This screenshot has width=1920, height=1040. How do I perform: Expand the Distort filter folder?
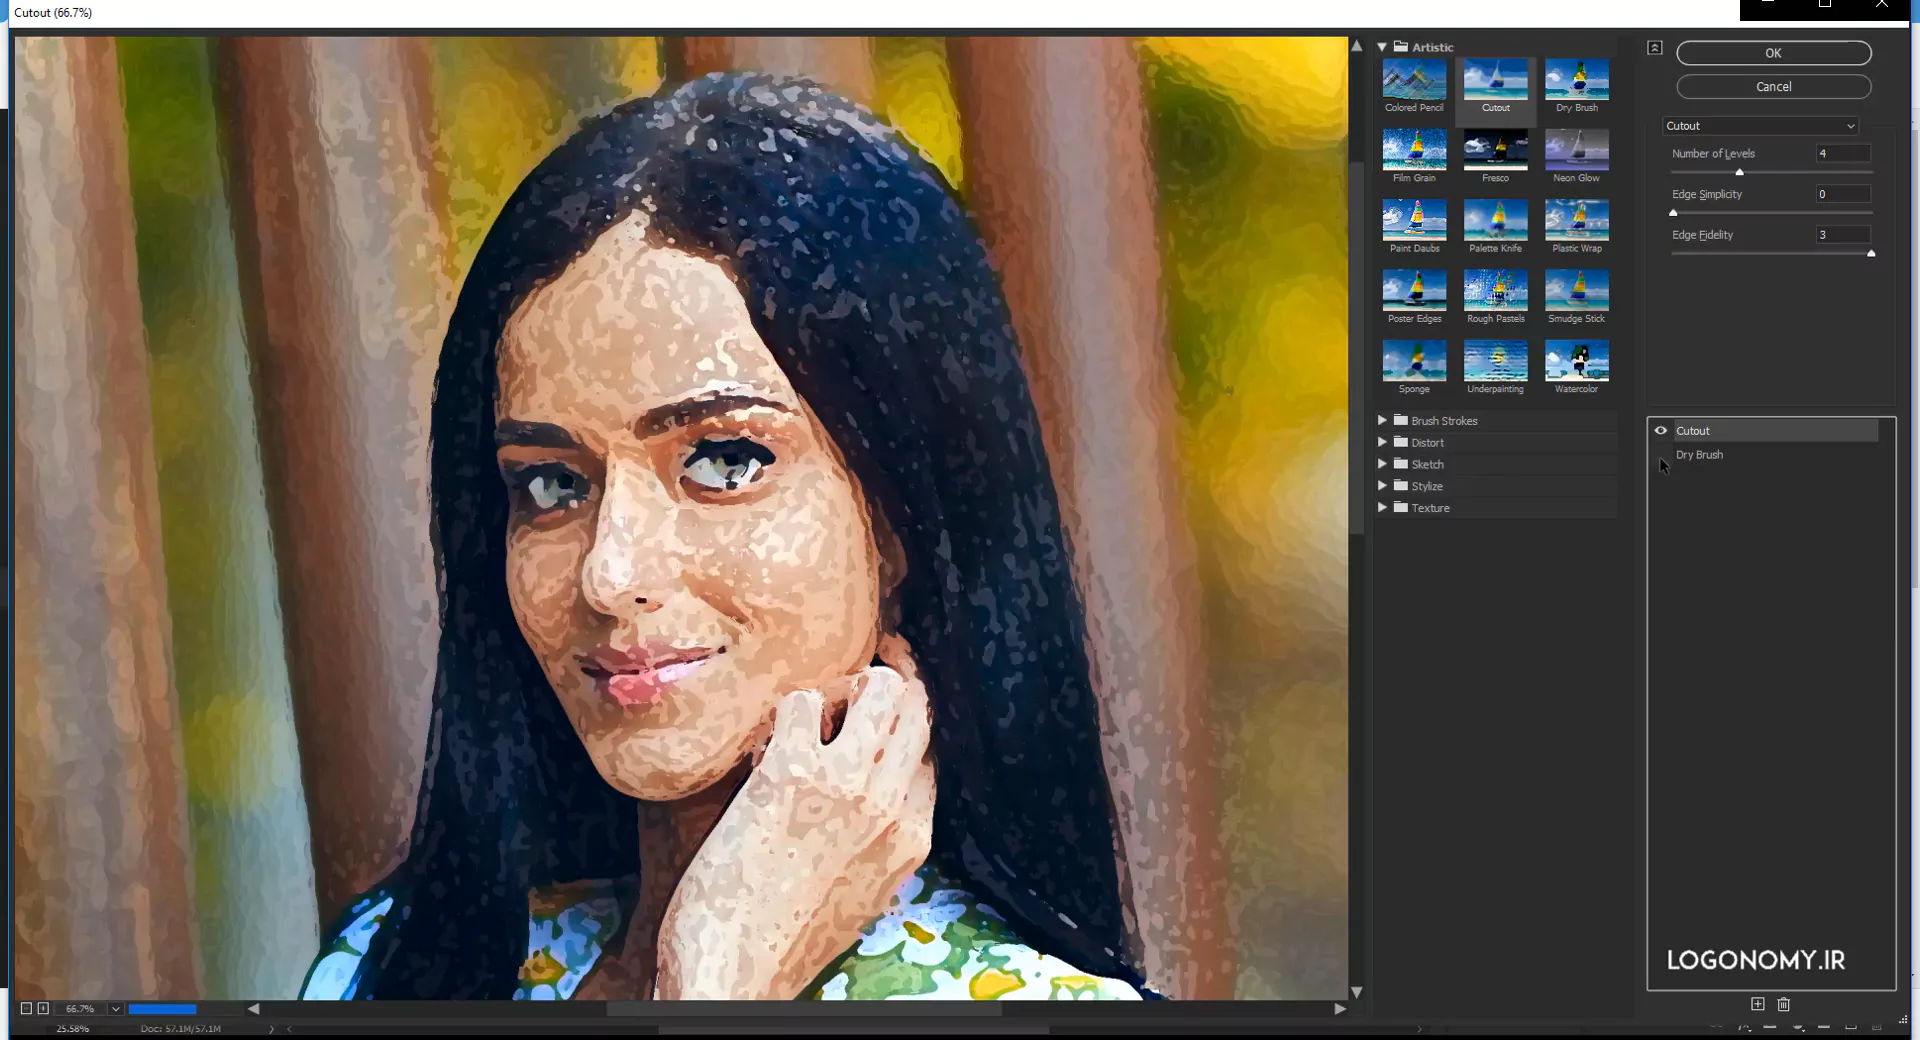coord(1382,442)
